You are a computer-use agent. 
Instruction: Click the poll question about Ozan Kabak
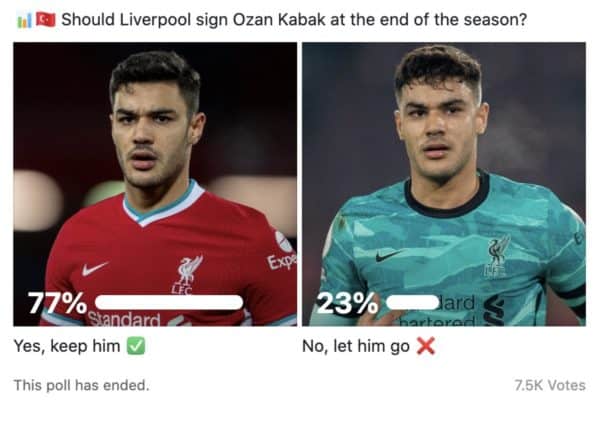(x=294, y=20)
